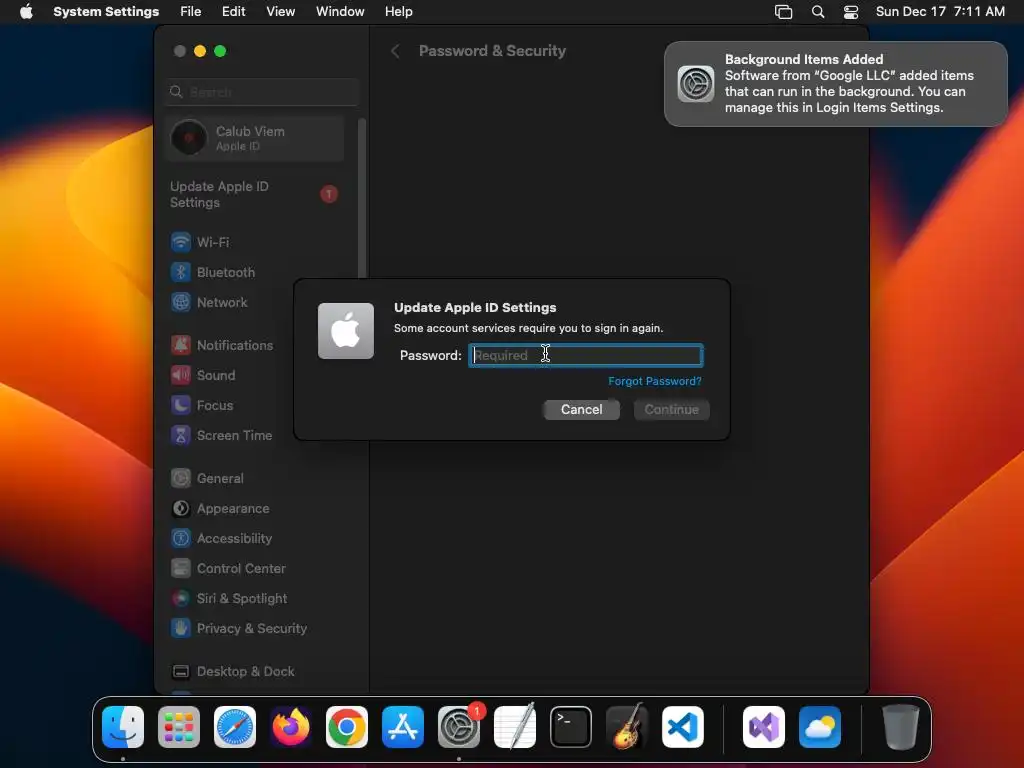Viewport: 1024px width, 768px height.
Task: Launch Firefox from the Dock
Action: (291, 727)
